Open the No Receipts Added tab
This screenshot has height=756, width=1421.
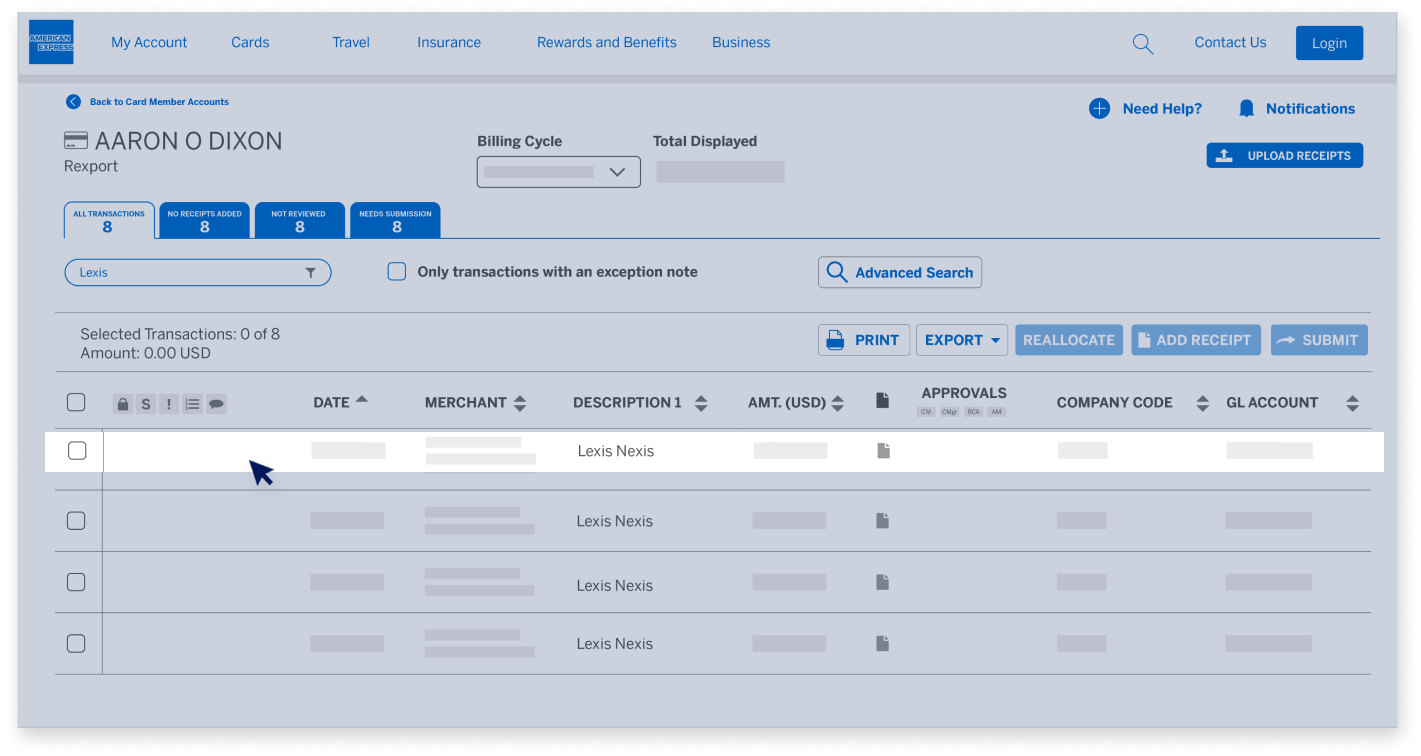(204, 219)
